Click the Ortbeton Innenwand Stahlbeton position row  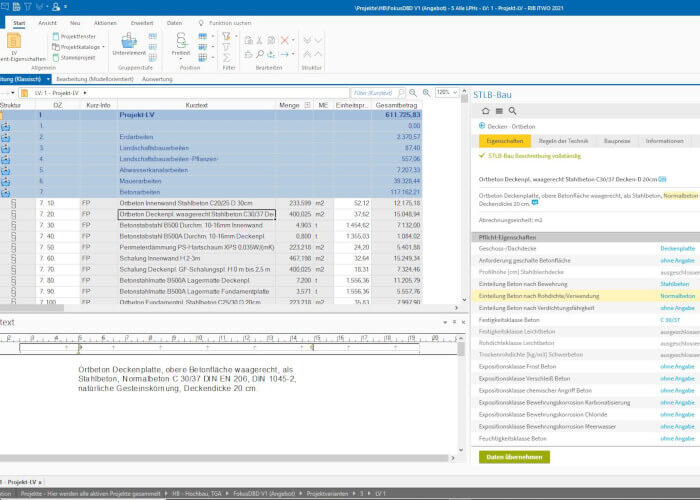tap(211, 203)
